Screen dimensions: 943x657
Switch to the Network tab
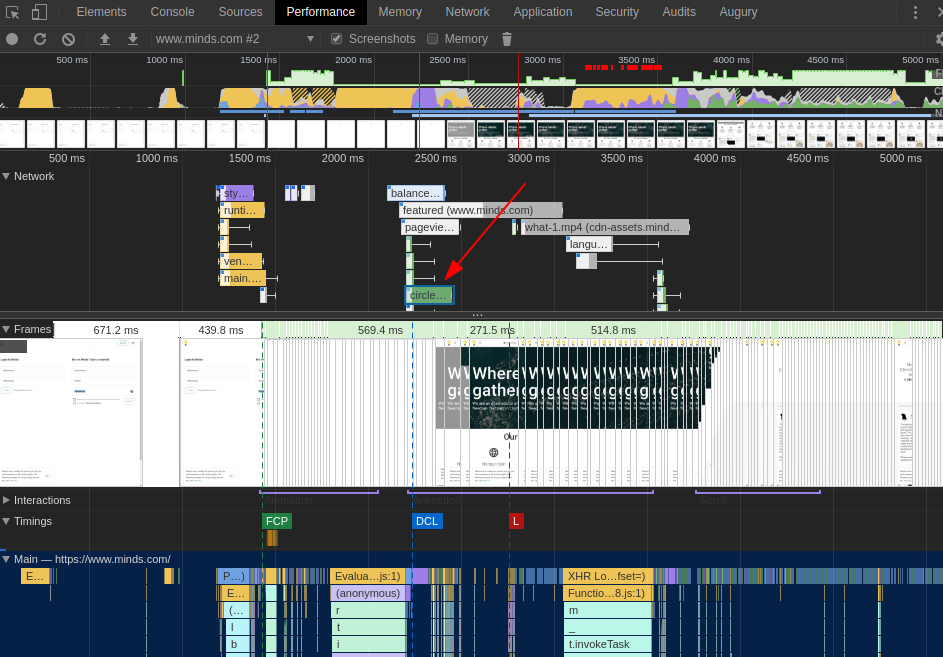coord(467,12)
